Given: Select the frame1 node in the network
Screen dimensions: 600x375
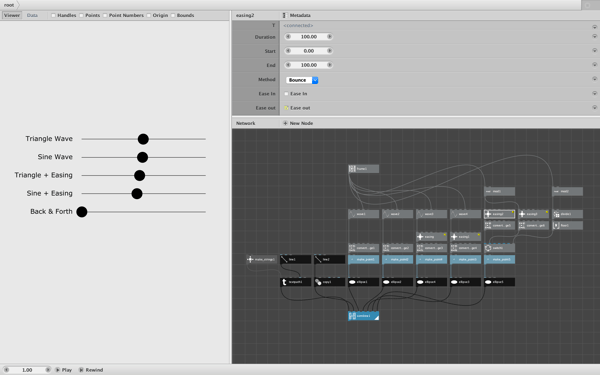Looking at the screenshot, I should click(364, 169).
